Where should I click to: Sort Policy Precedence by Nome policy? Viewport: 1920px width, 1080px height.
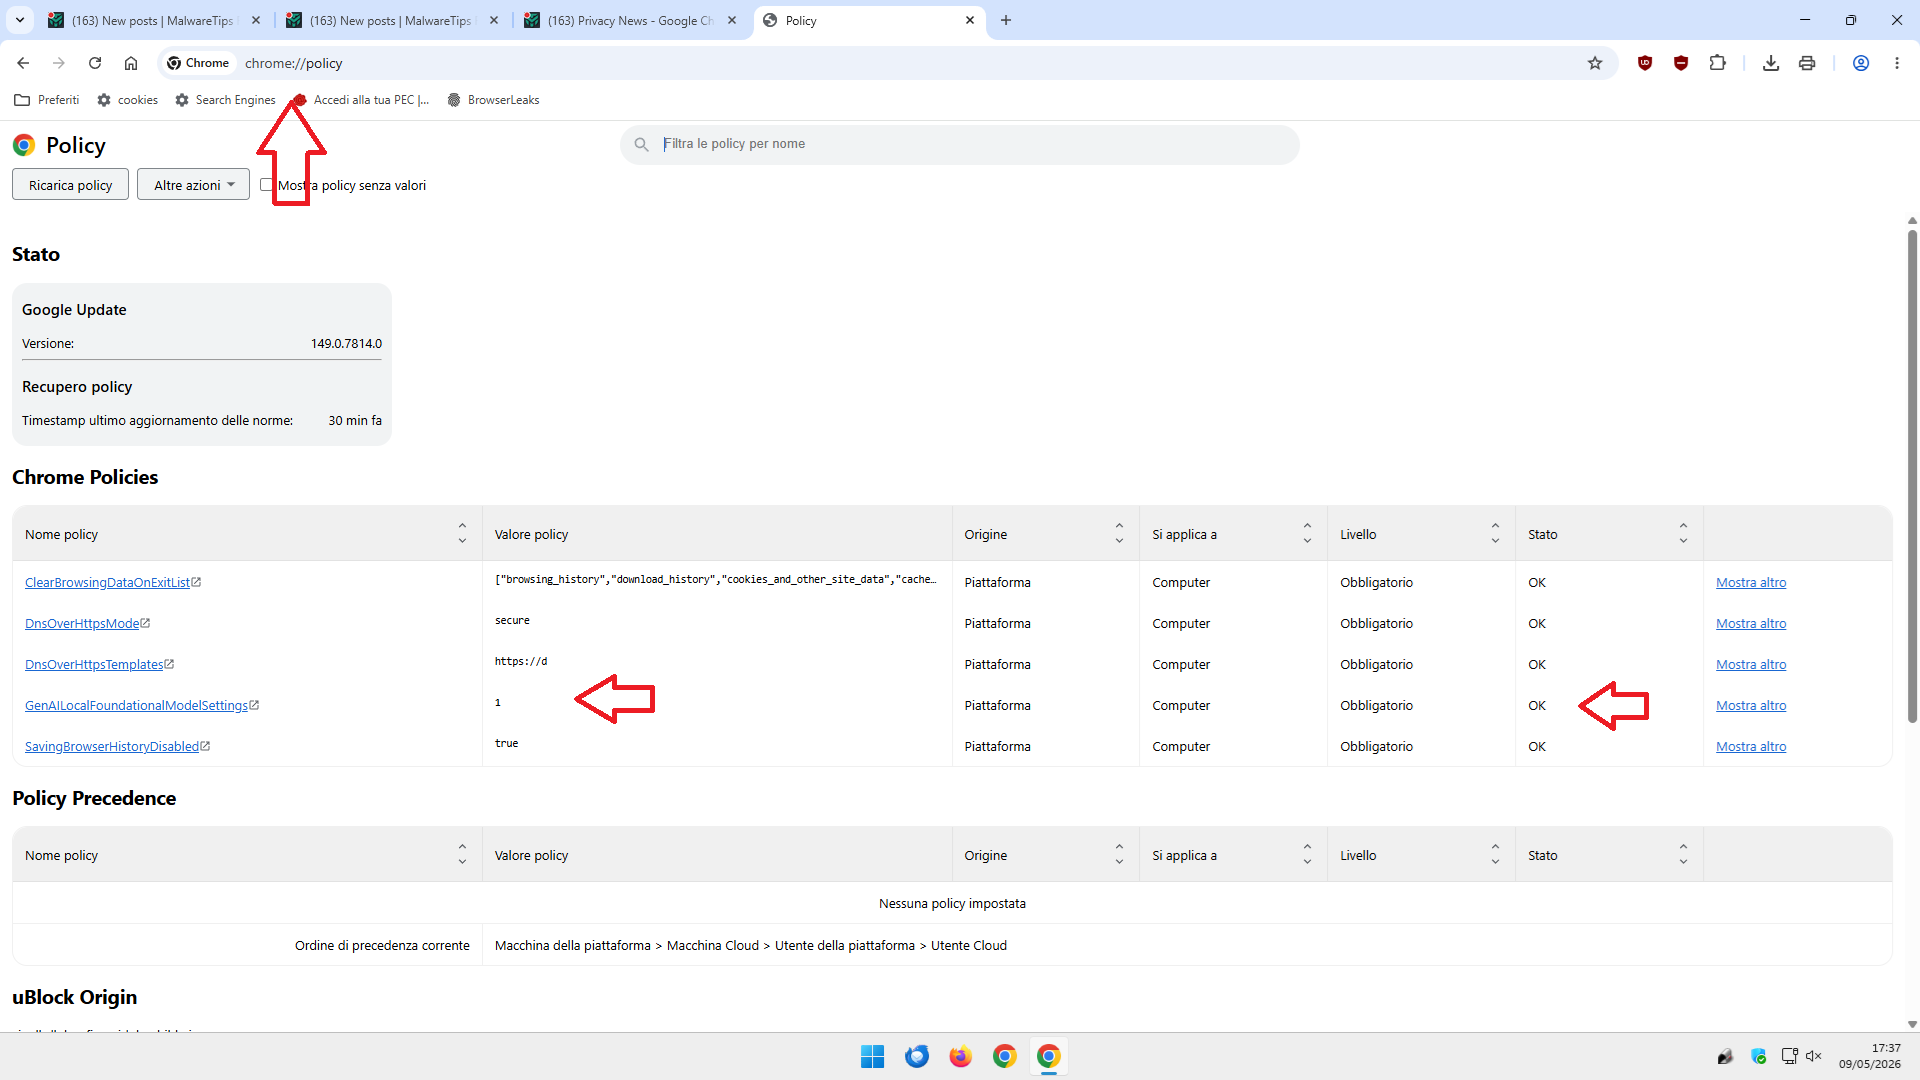point(462,855)
